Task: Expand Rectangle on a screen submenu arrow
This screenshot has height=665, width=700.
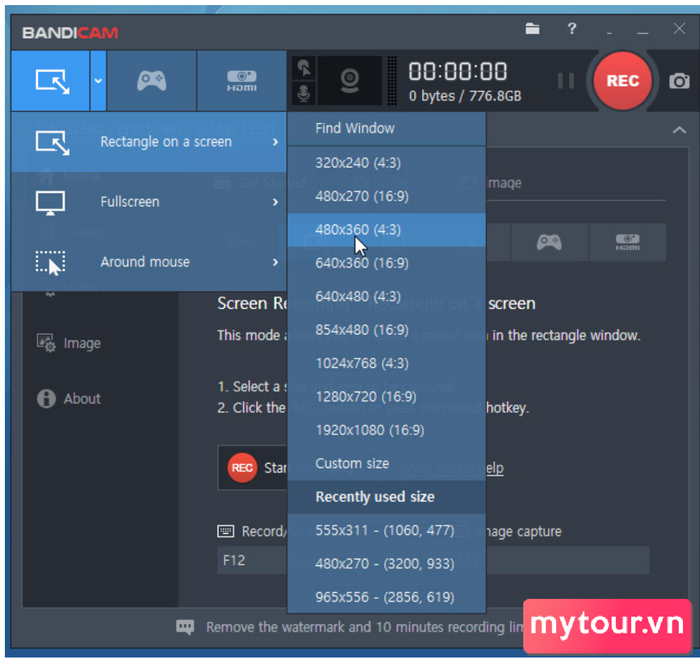Action: click(x=275, y=142)
